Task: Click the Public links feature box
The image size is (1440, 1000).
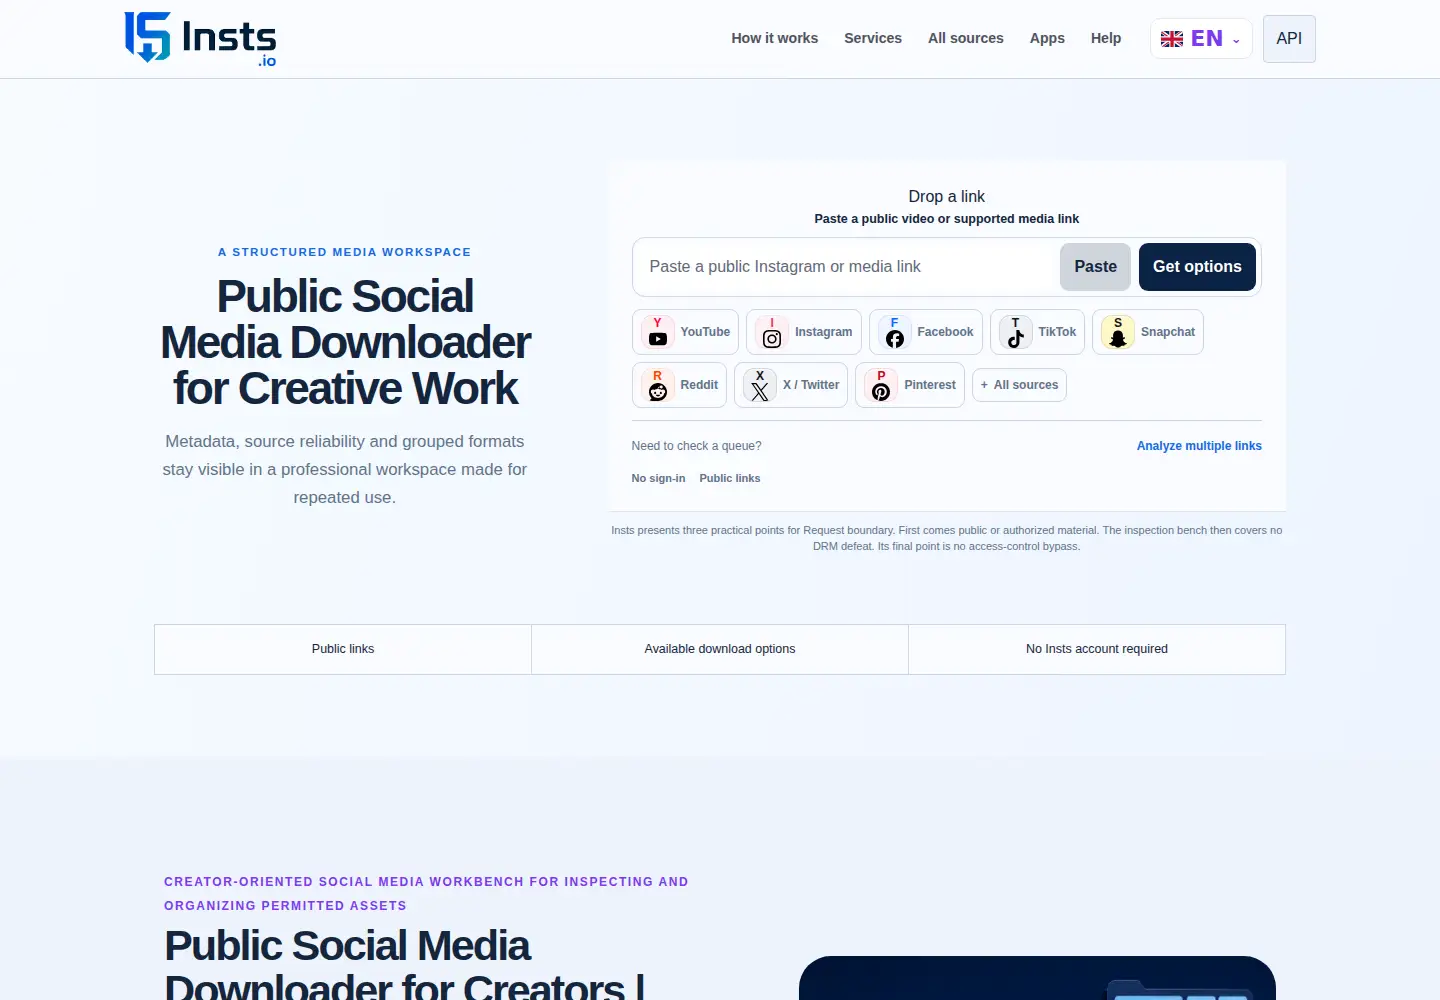Action: (343, 649)
